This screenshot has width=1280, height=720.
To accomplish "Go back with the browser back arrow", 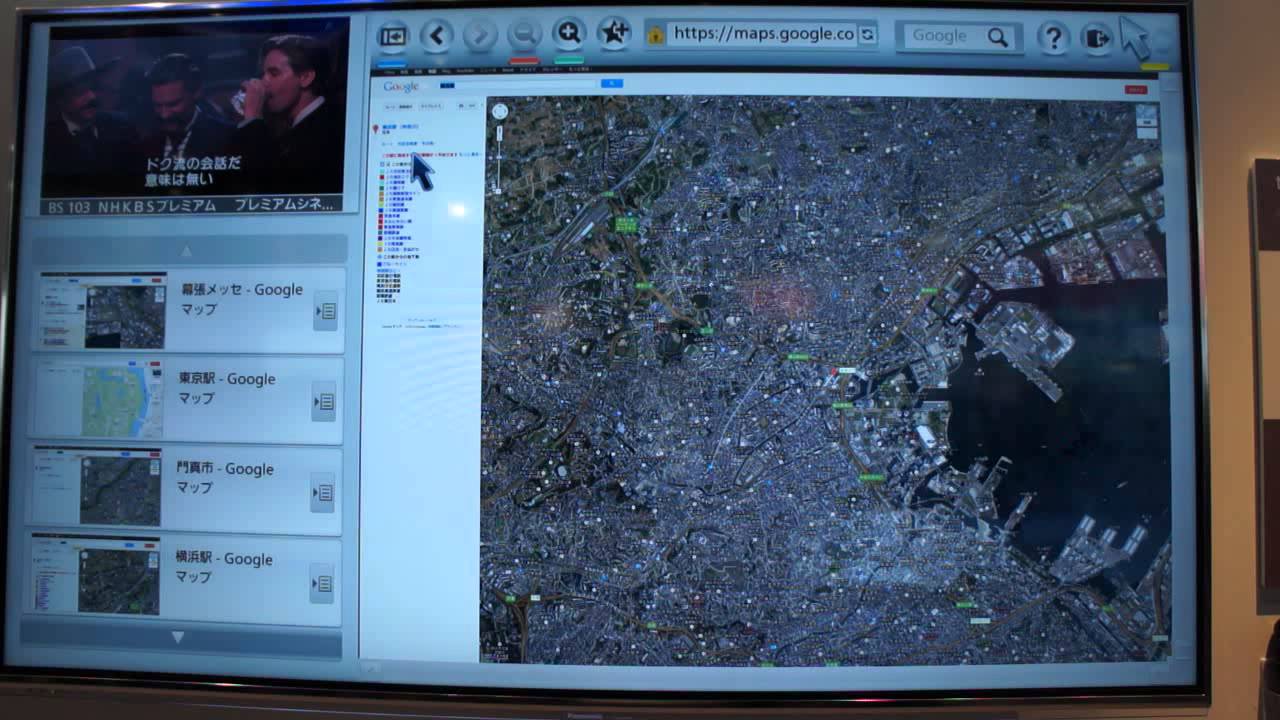I will click(436, 36).
